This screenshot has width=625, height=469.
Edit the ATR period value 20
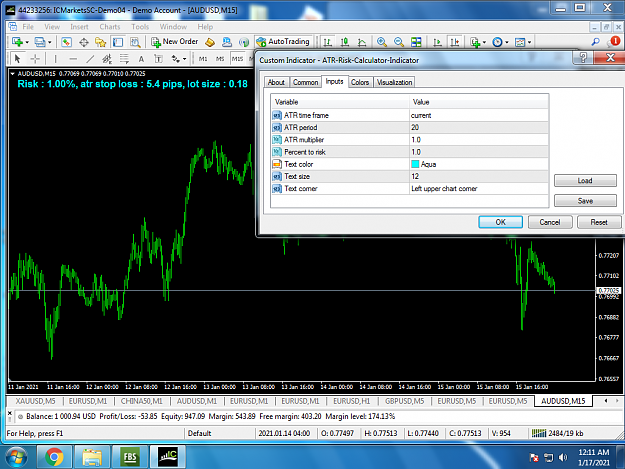click(479, 128)
